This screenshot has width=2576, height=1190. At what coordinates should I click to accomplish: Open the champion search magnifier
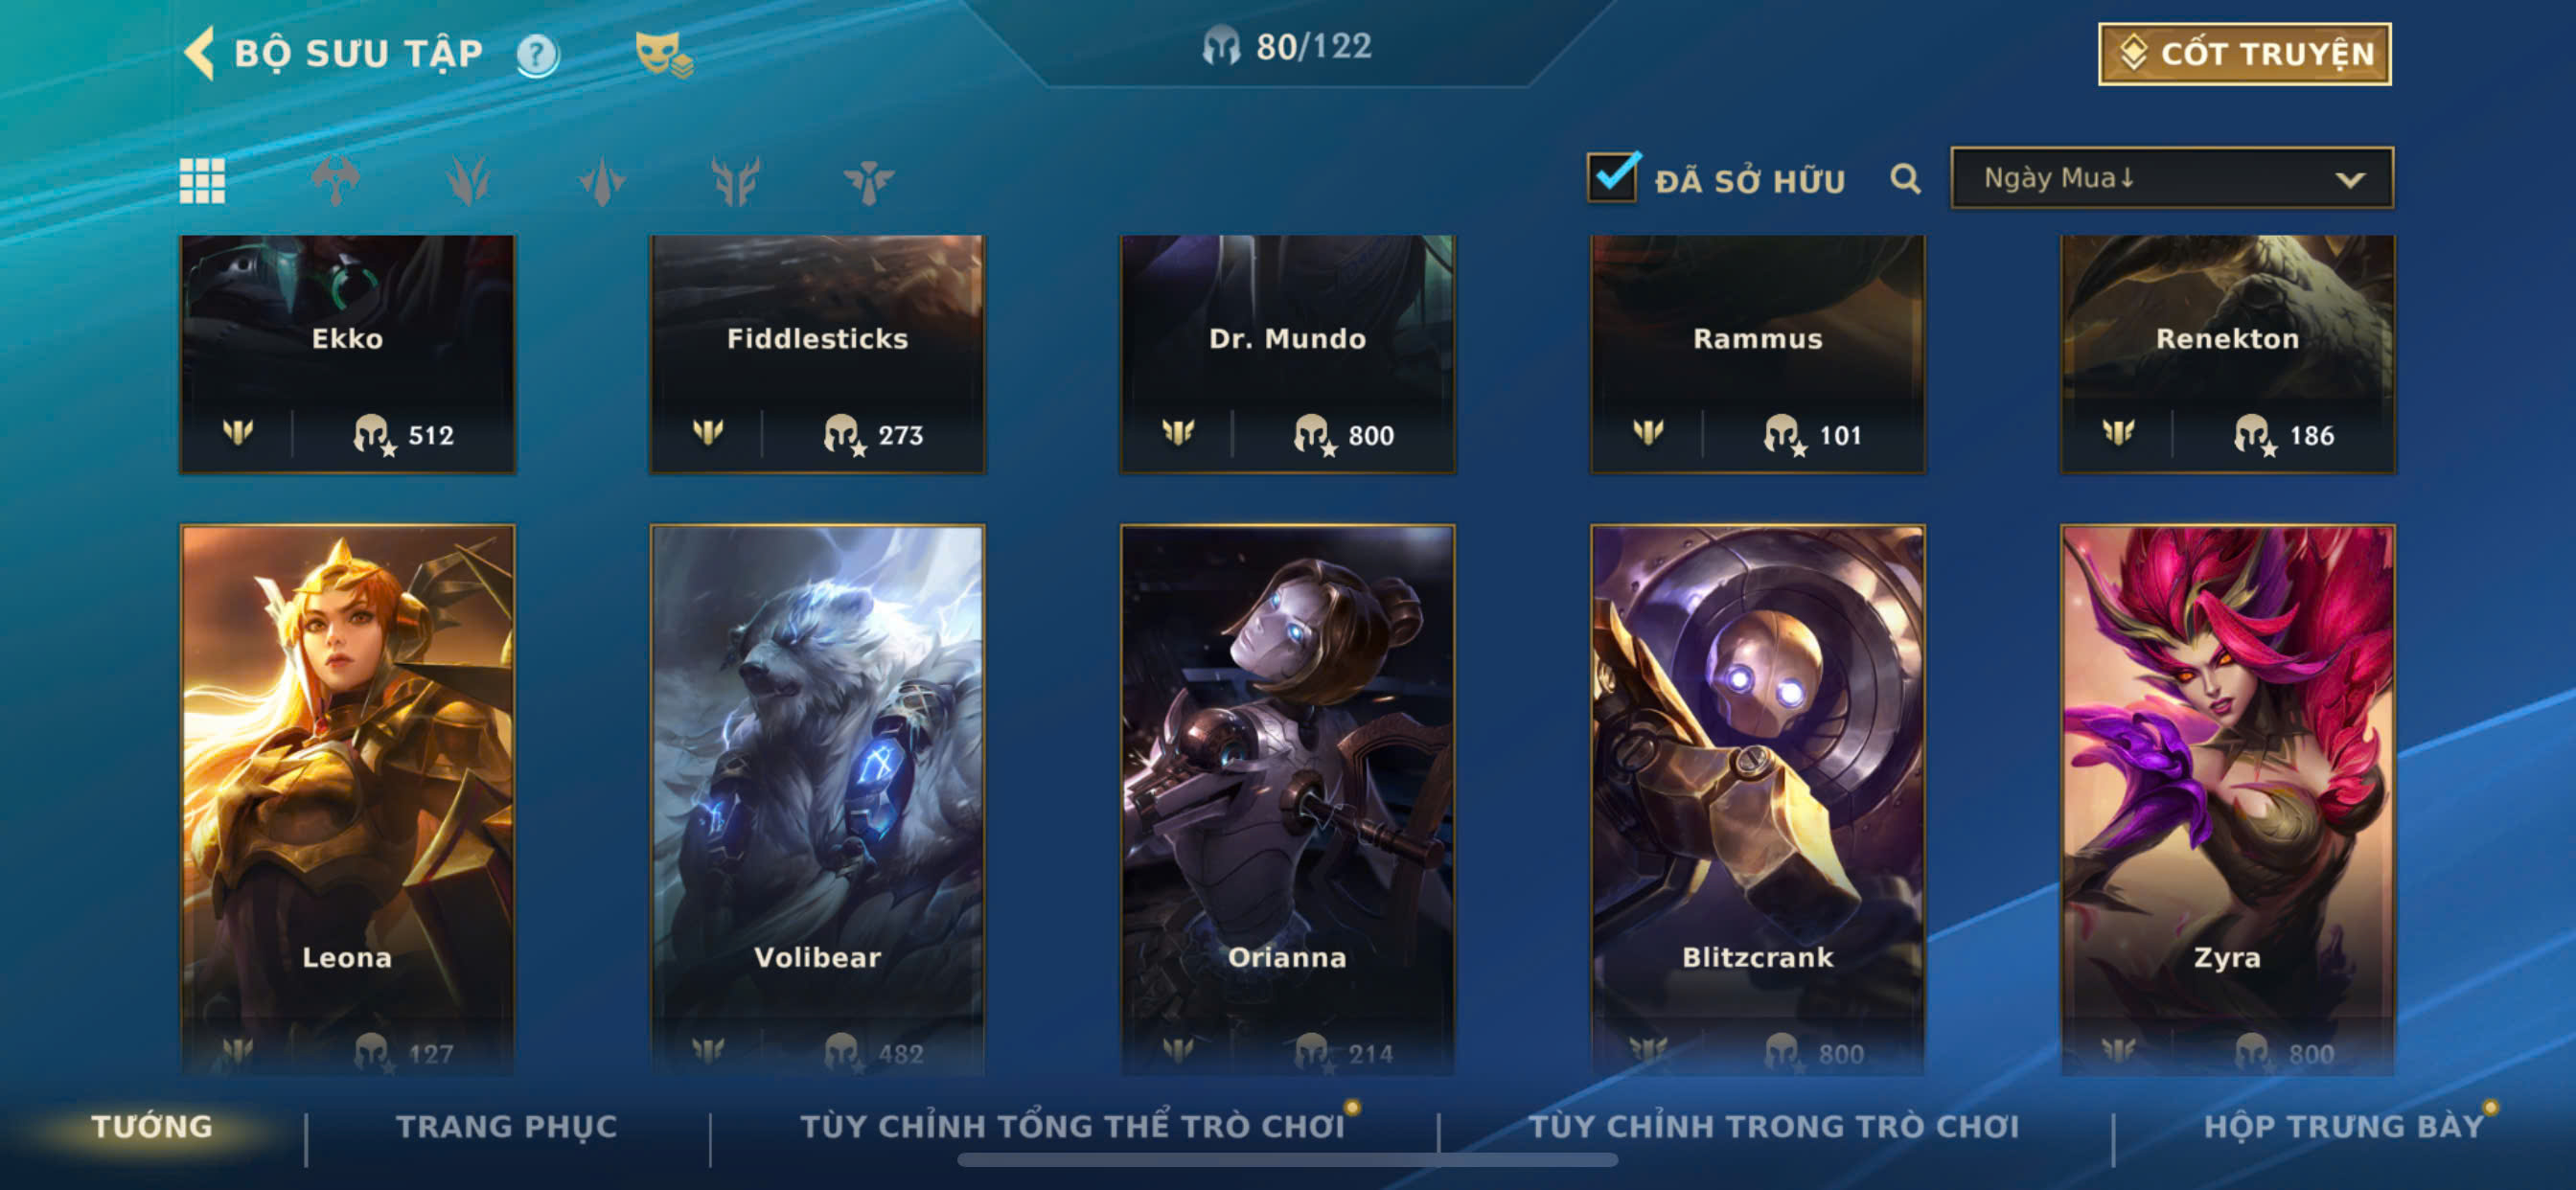tap(1905, 180)
